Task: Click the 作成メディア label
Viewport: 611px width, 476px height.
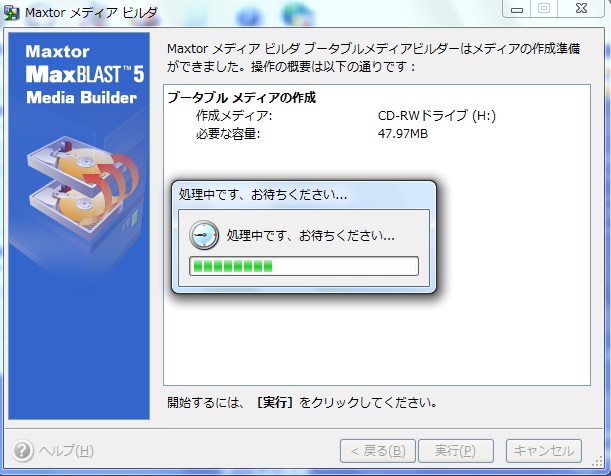Action: tap(234, 116)
